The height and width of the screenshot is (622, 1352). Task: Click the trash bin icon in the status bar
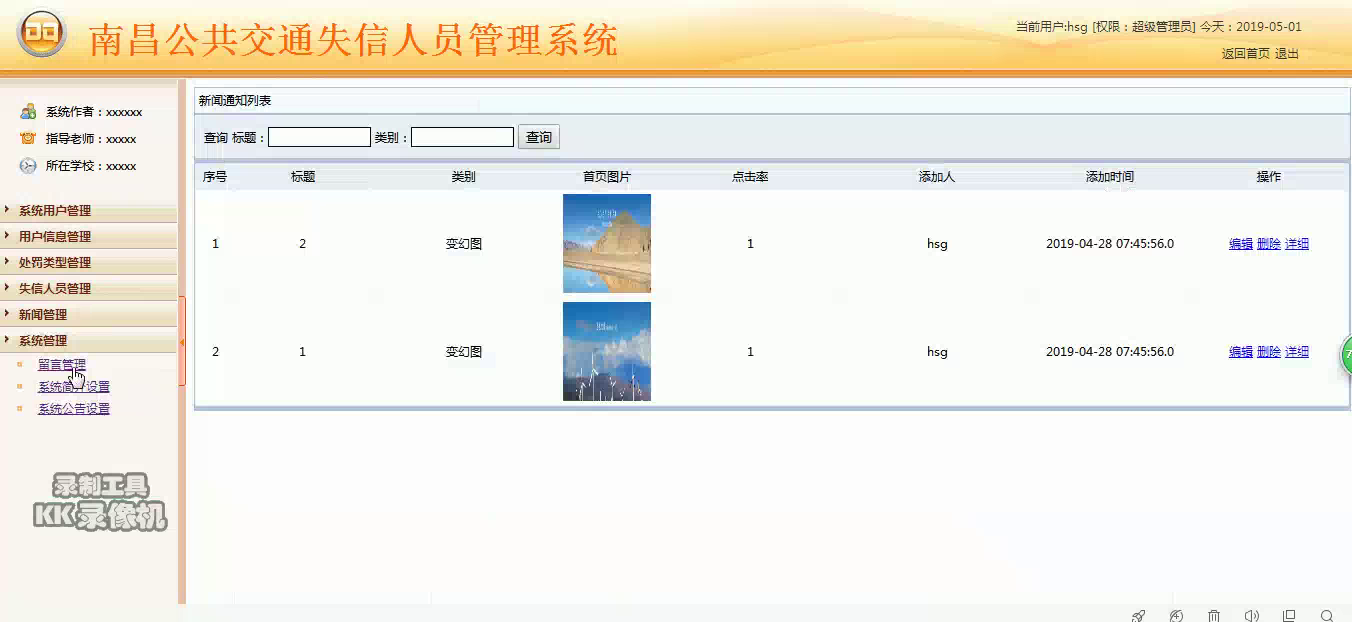pyautogui.click(x=1214, y=616)
